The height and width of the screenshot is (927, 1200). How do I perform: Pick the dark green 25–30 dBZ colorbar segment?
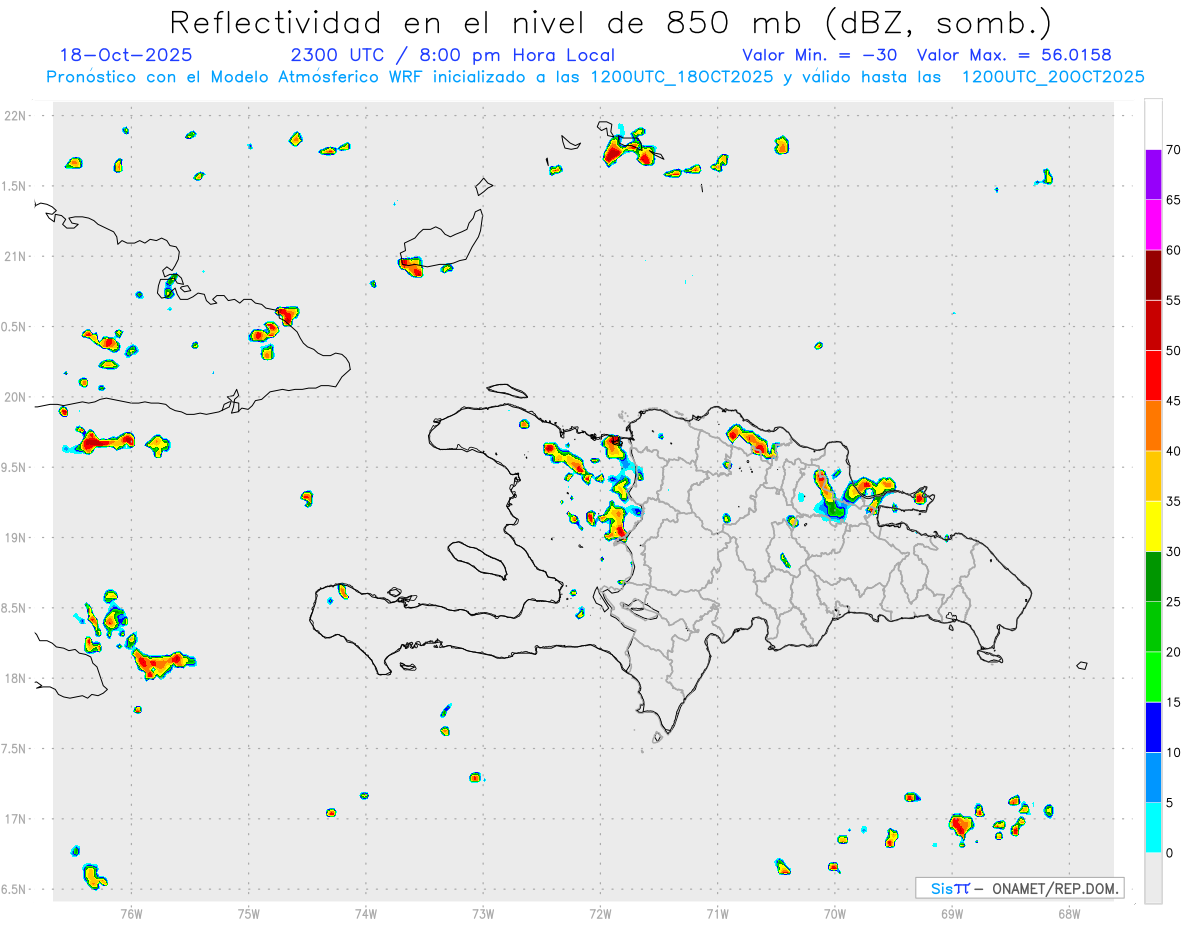coord(1154,577)
